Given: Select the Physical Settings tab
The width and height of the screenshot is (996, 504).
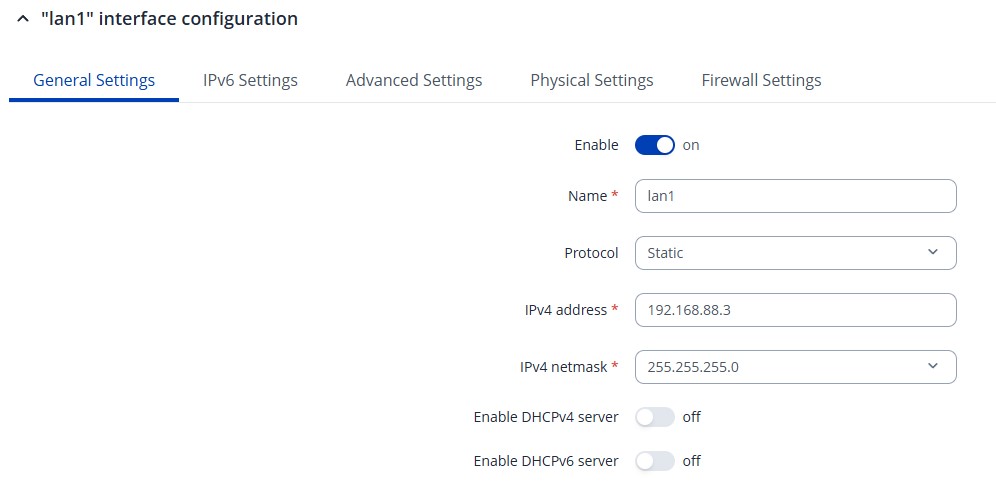Looking at the screenshot, I should 592,80.
